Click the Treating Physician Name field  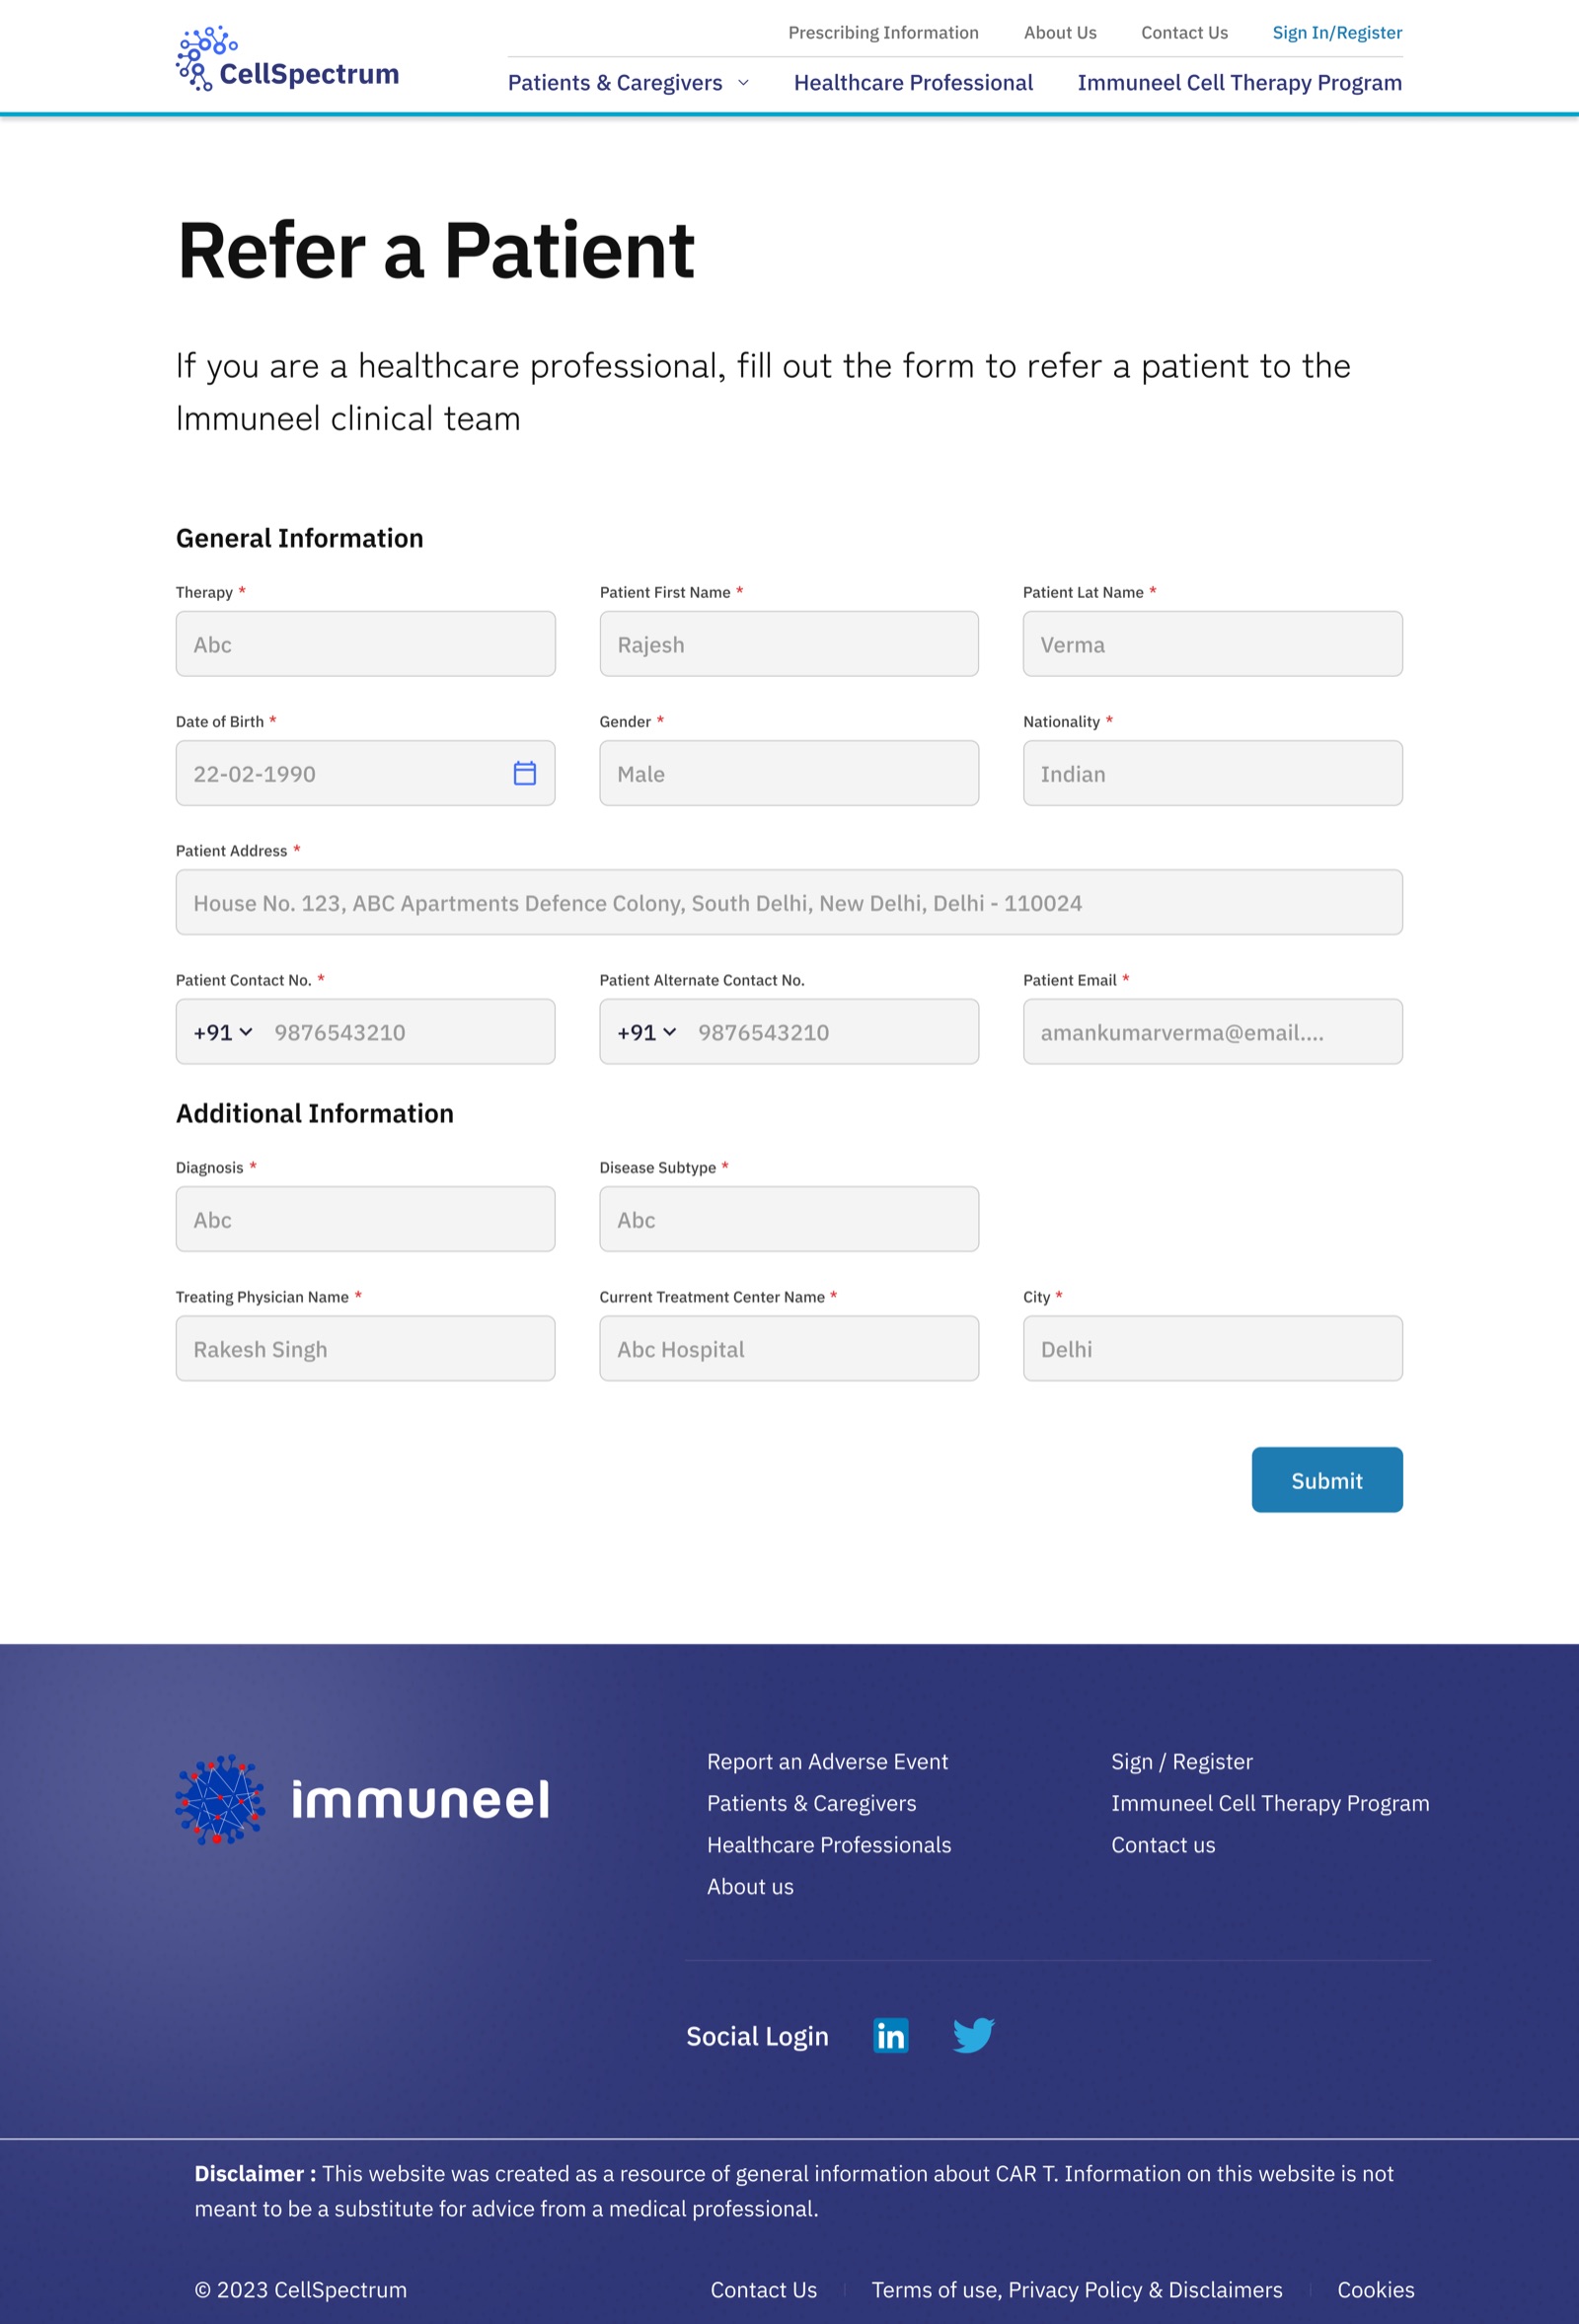pyautogui.click(x=365, y=1348)
